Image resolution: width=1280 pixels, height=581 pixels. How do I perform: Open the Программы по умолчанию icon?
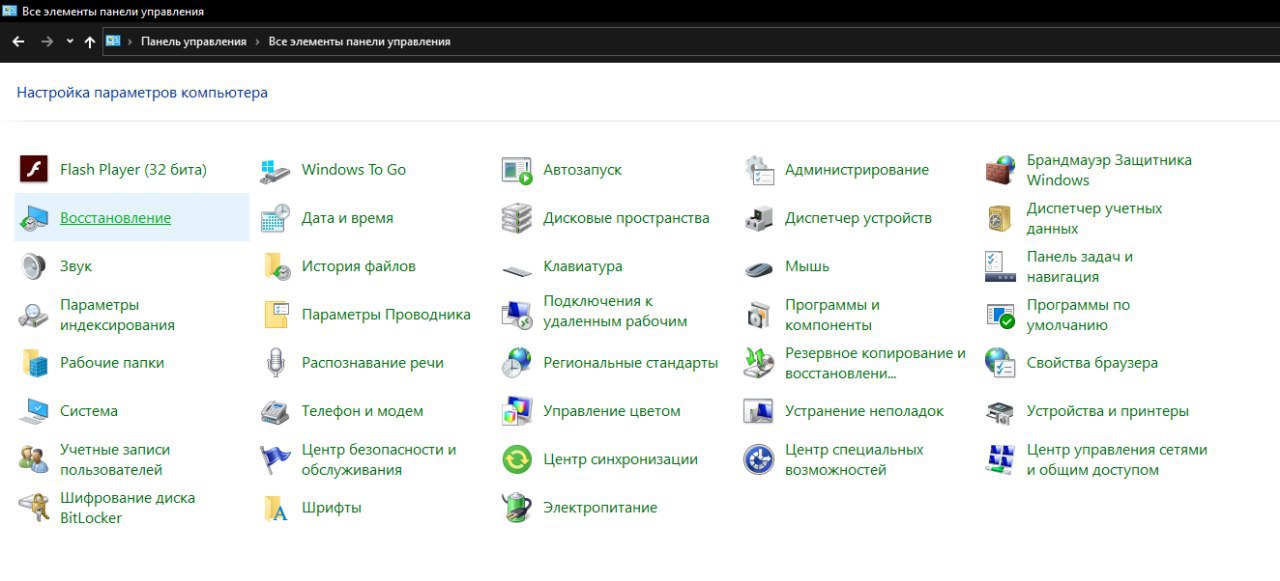pyautogui.click(x=1001, y=315)
